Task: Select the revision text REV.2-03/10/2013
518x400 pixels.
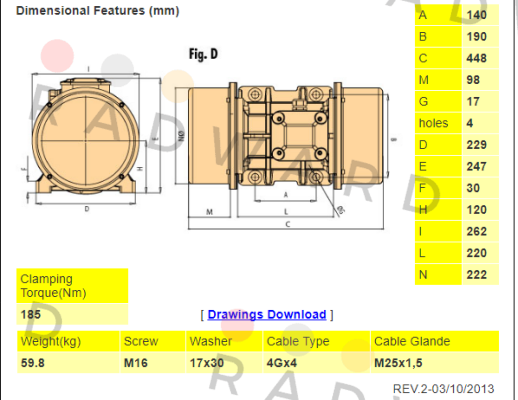Action: [x=443, y=389]
